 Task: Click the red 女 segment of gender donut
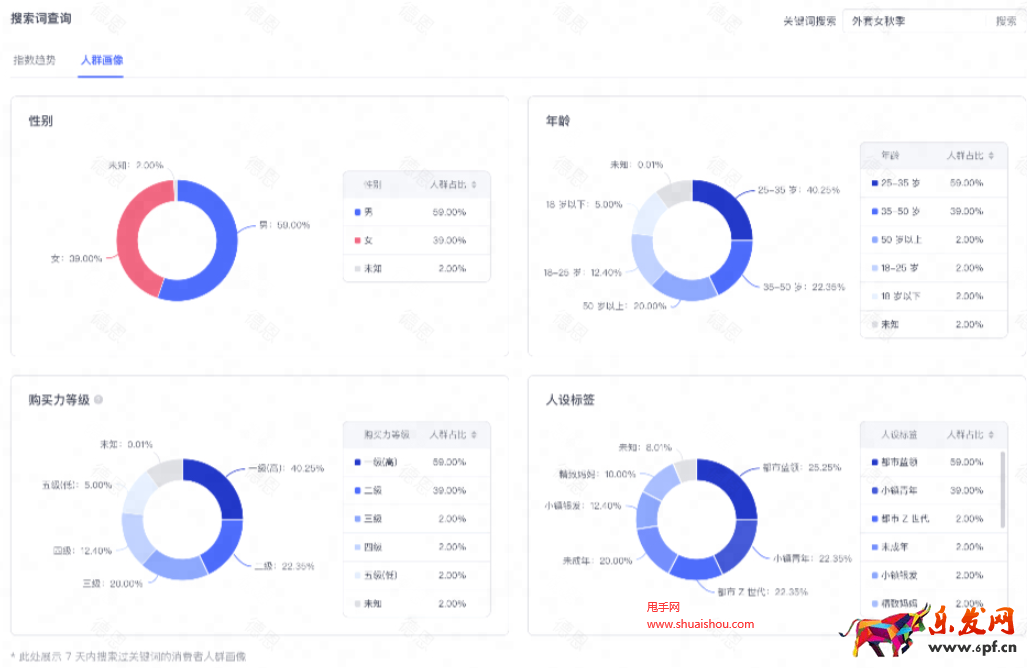(128, 239)
